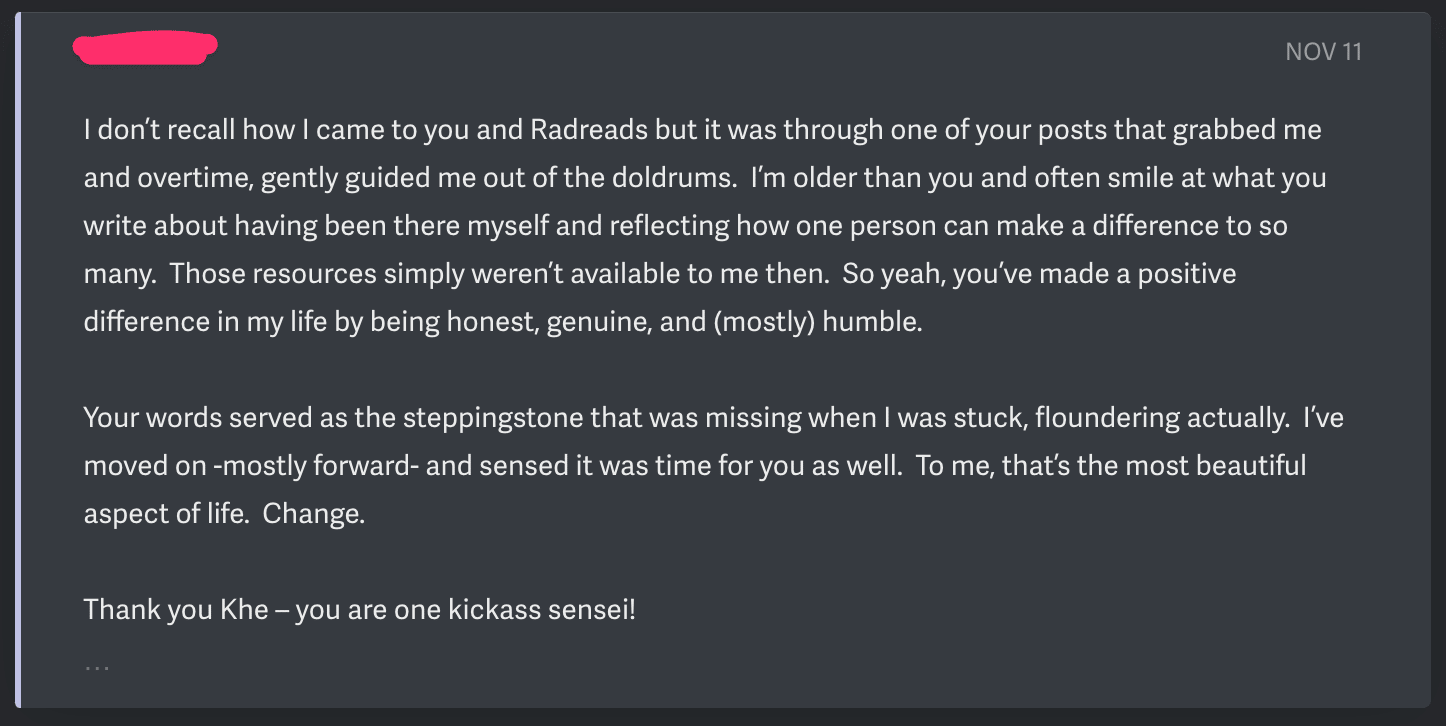The width and height of the screenshot is (1446, 726).
Task: Click the name "Khe" in the thank-you line
Action: coord(244,609)
